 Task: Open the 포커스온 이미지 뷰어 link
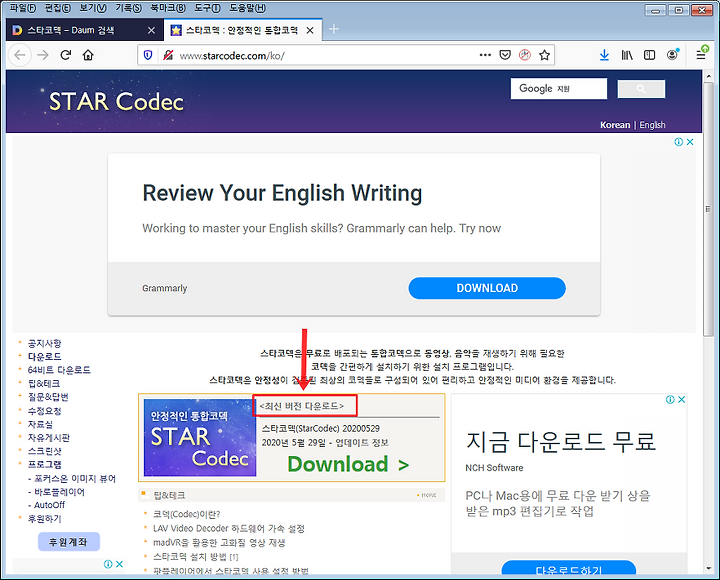tap(75, 479)
